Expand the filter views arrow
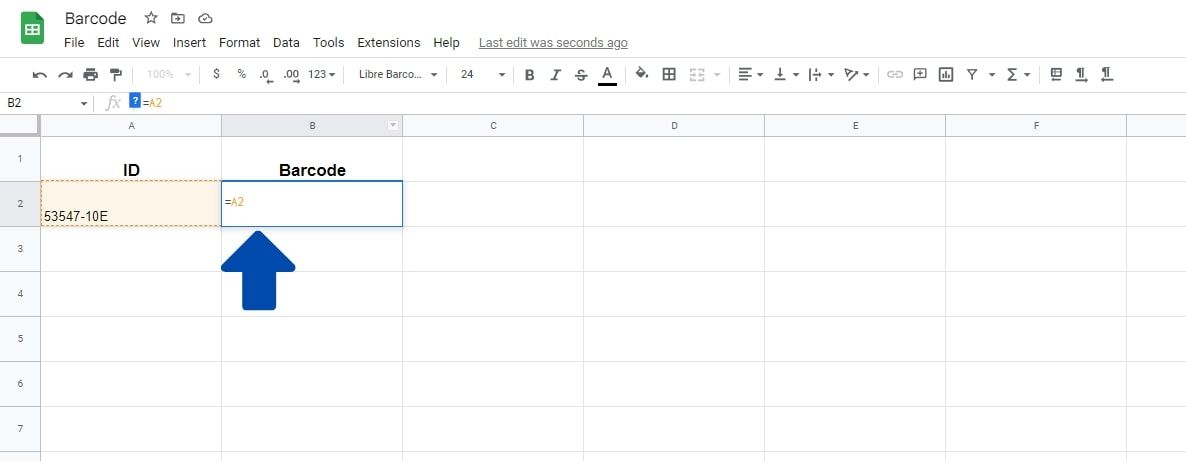This screenshot has height=461, width=1186. (x=992, y=74)
